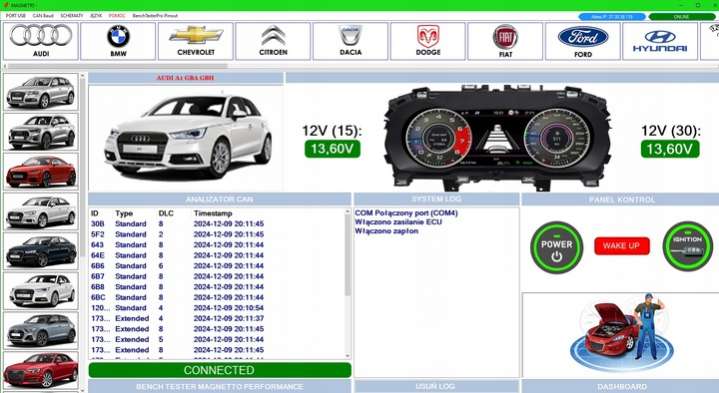Open the SCHEMATY menu

coord(72,16)
